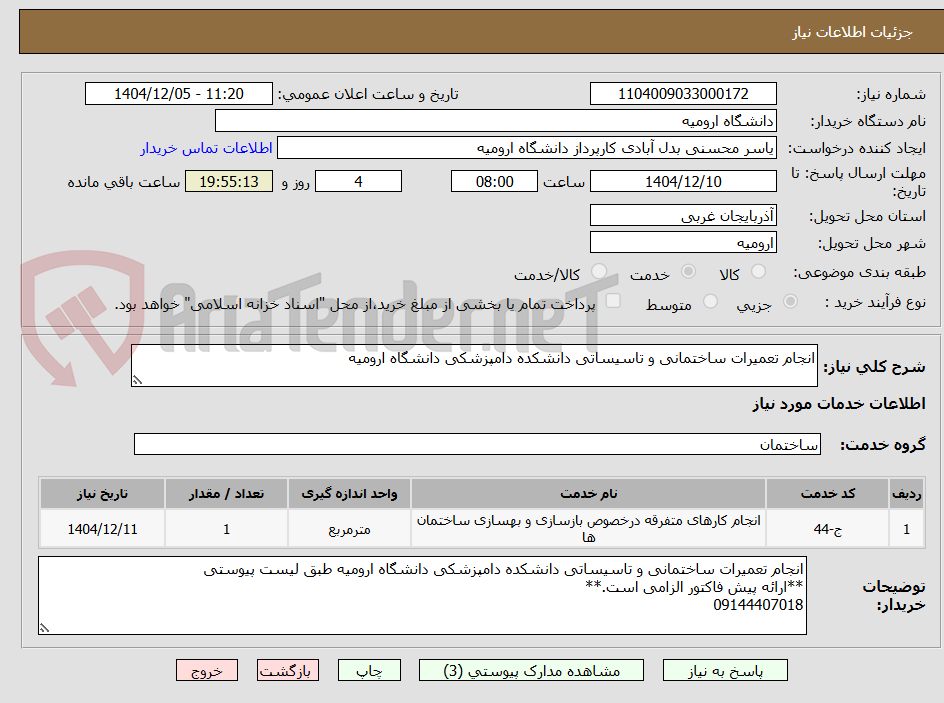Screen dimensions: 944x703
Task: Click the remaining days field '4'
Action: [x=358, y=181]
